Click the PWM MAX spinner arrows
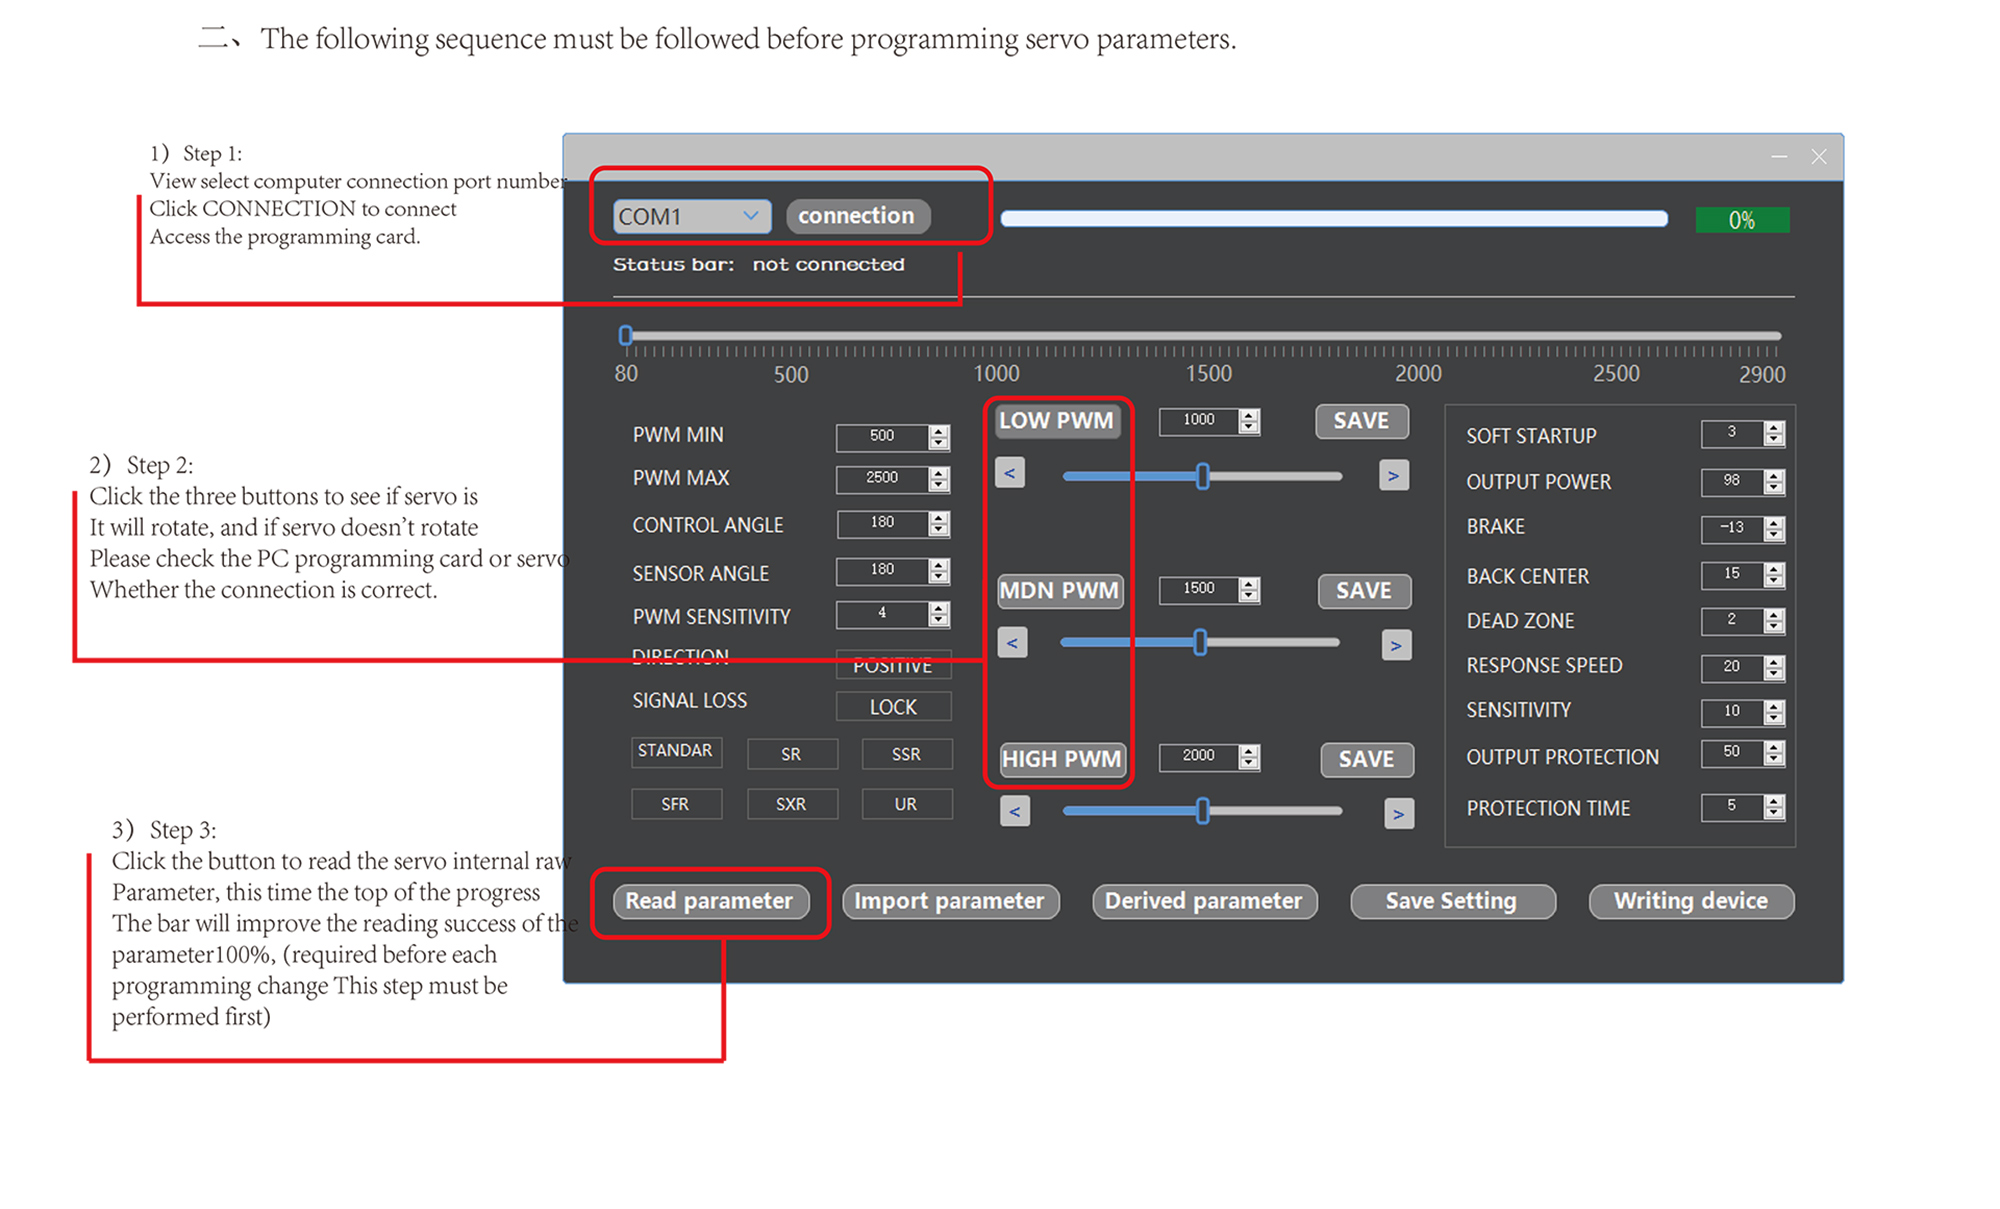2000x1209 pixels. [x=938, y=479]
